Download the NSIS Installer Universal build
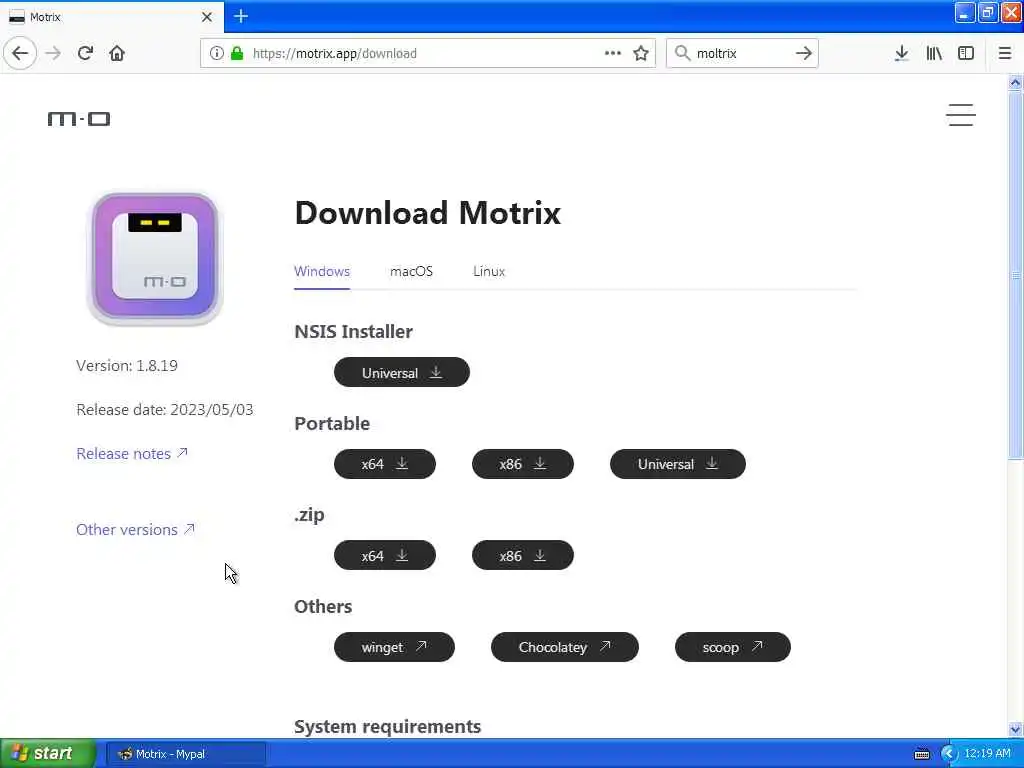The image size is (1024, 768). click(402, 372)
